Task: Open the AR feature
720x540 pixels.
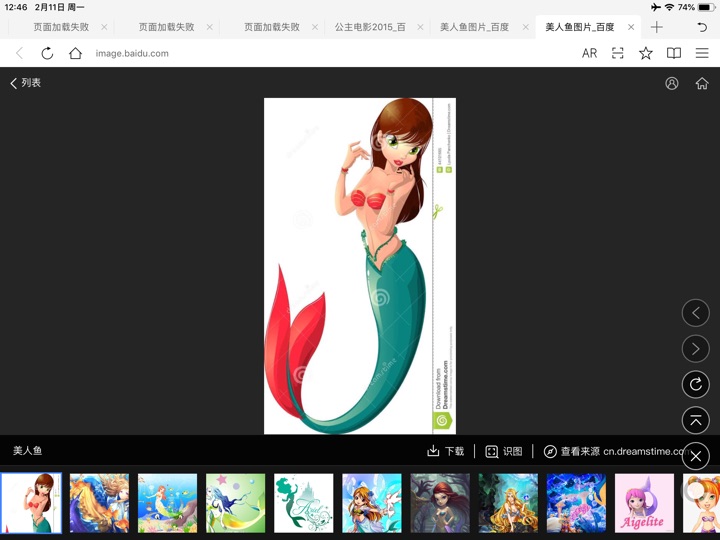Action: click(589, 53)
